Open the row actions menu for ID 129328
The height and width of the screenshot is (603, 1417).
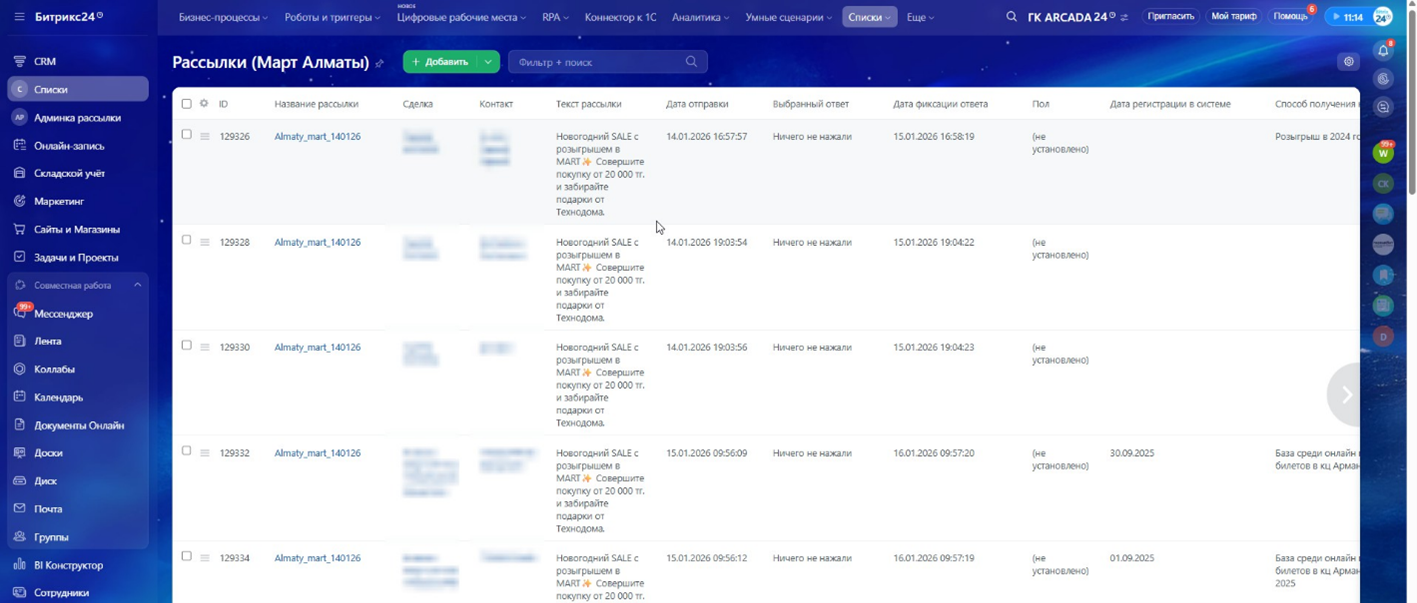click(204, 242)
